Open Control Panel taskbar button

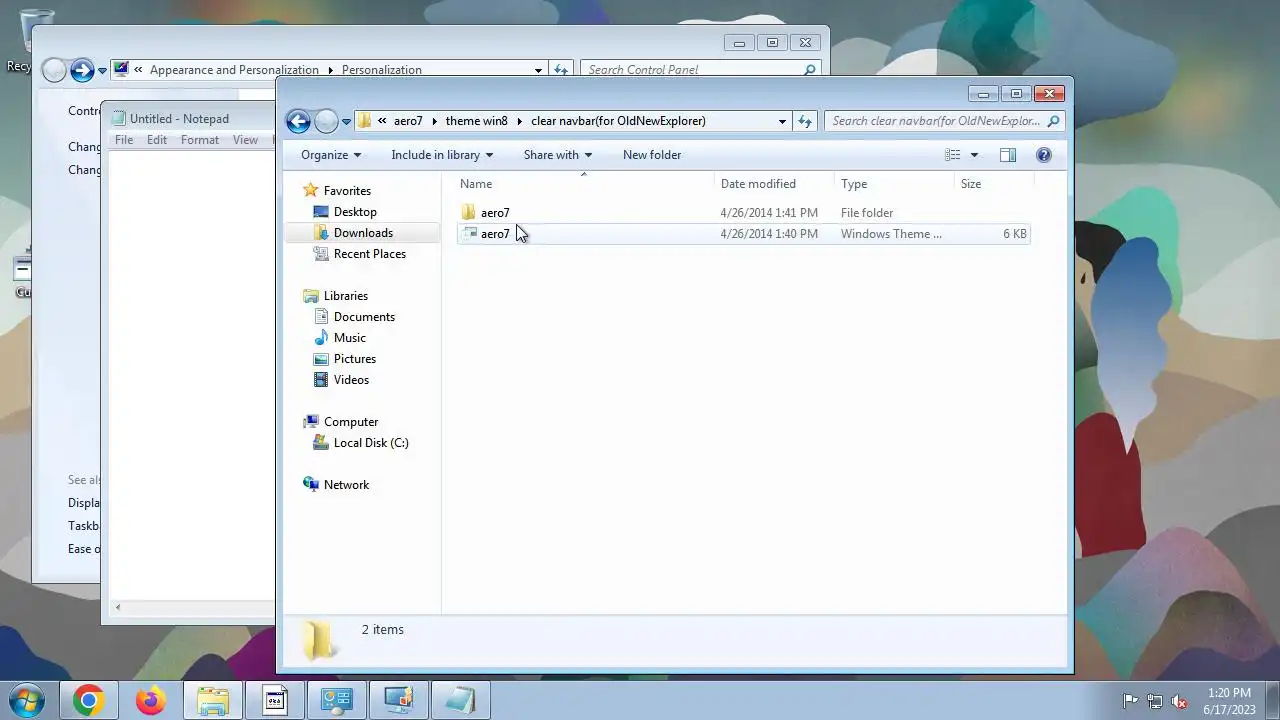pos(337,701)
